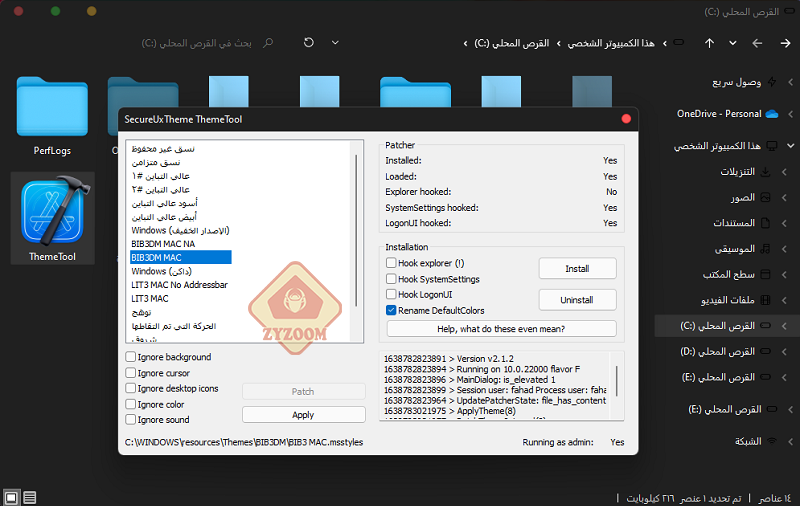The width and height of the screenshot is (800, 506).
Task: Click the search magnifier icon
Action: click(x=268, y=43)
